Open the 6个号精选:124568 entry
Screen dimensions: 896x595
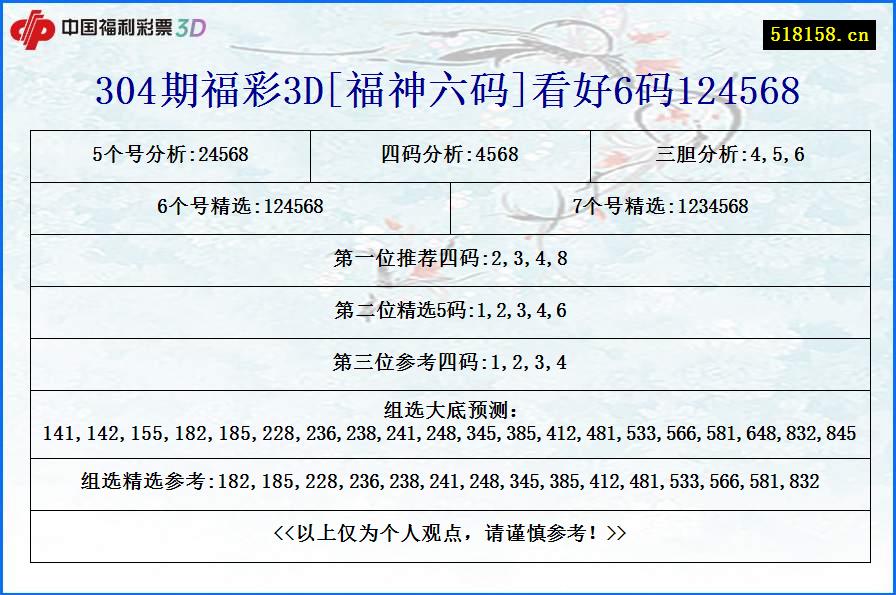point(239,208)
